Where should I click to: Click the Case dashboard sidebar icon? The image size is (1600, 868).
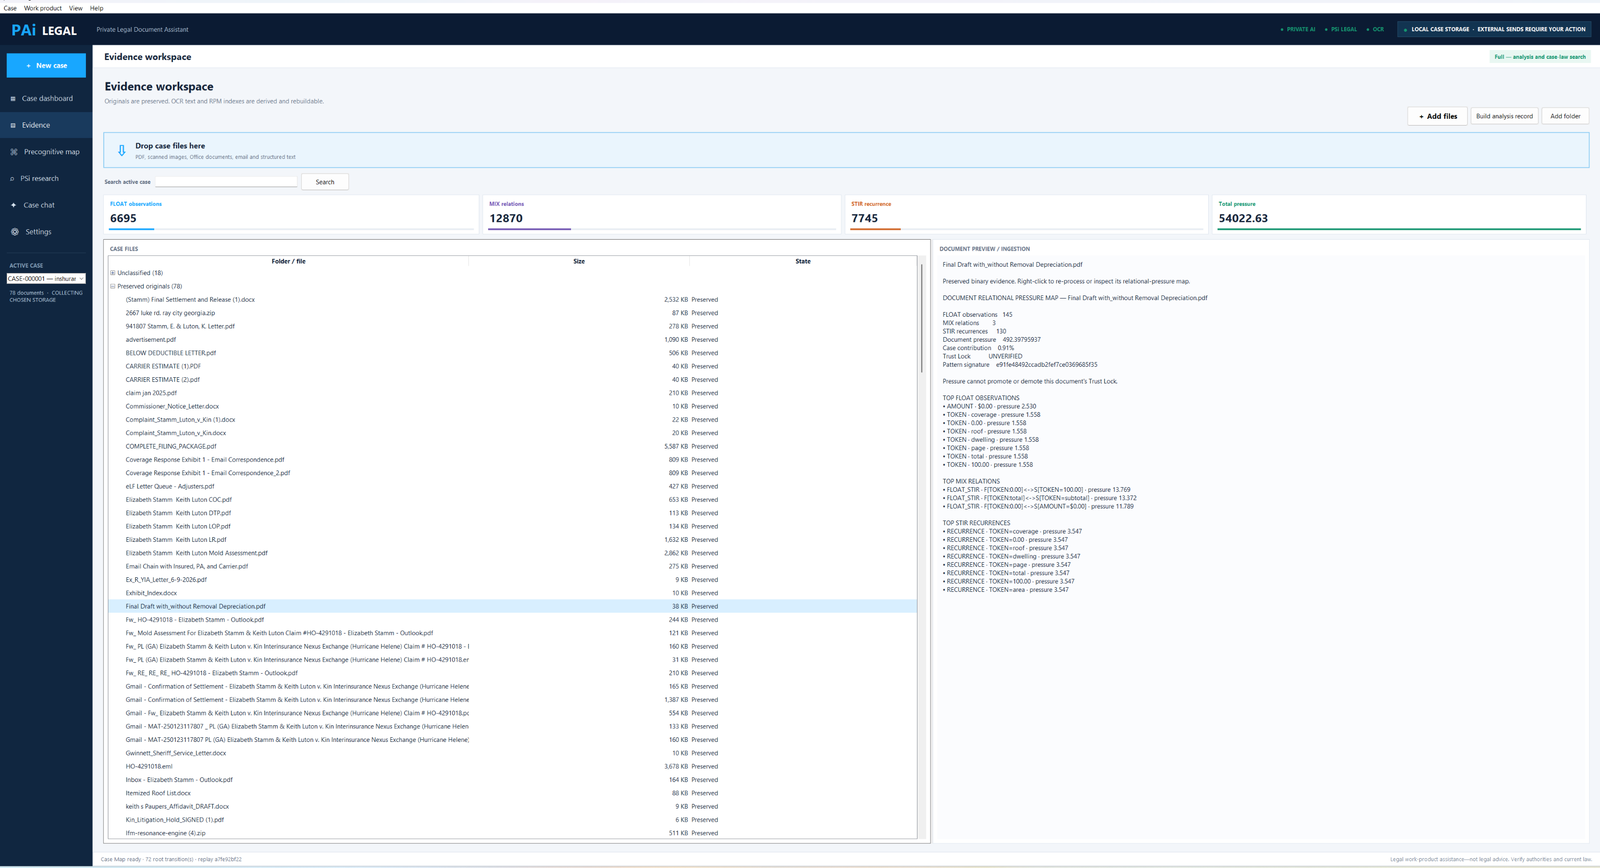(13, 99)
